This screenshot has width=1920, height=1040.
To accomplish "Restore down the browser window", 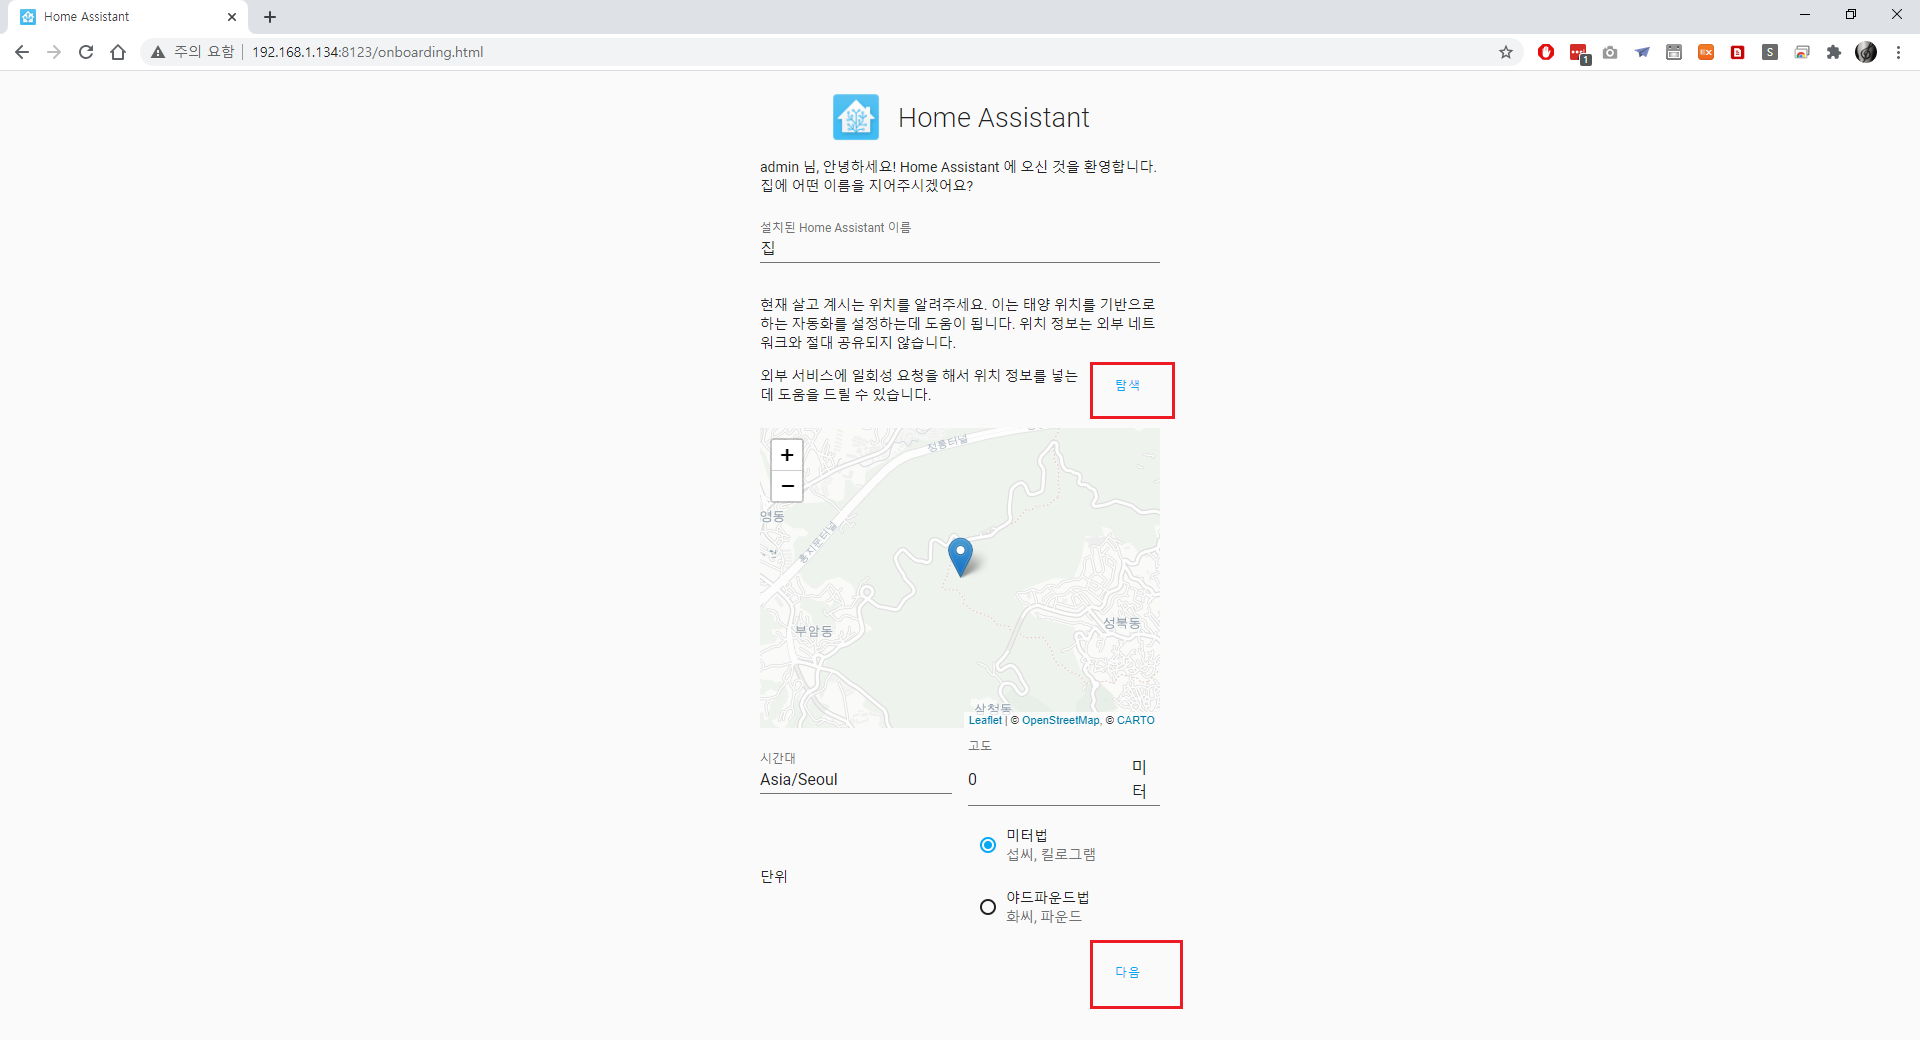I will pyautogui.click(x=1851, y=15).
